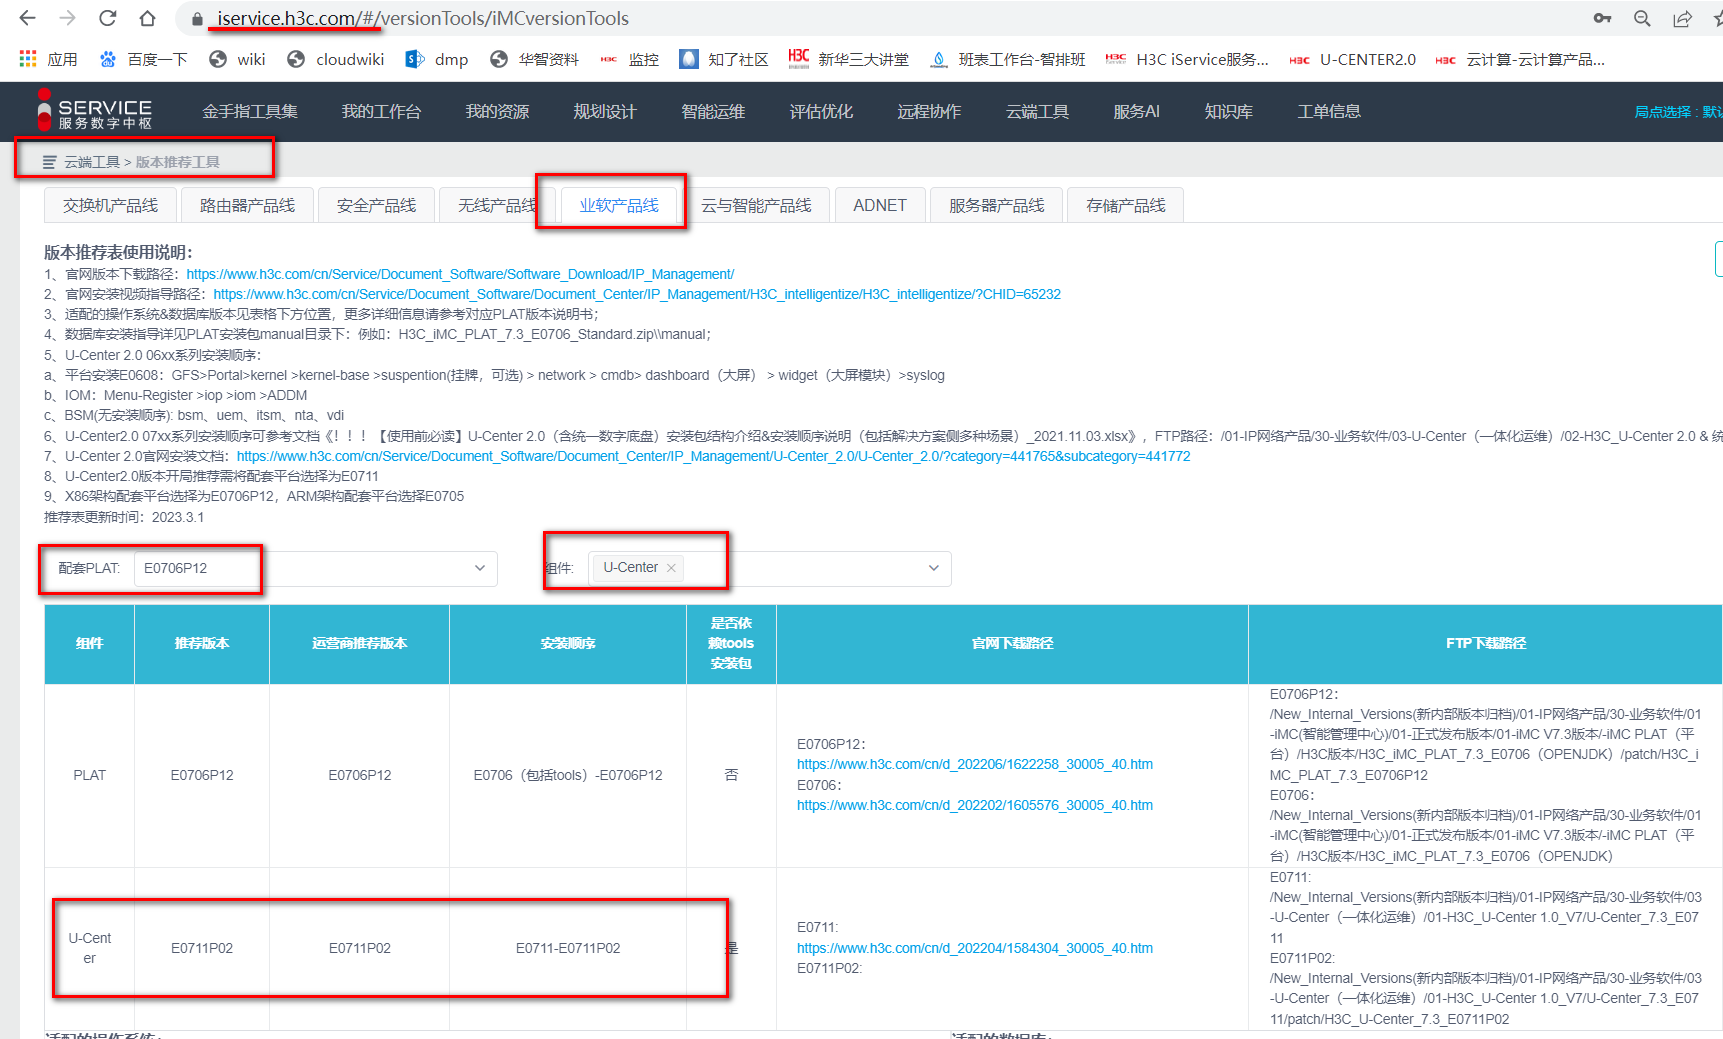Open the 华智资料 bookmark
The width and height of the screenshot is (1723, 1039).
(x=534, y=59)
